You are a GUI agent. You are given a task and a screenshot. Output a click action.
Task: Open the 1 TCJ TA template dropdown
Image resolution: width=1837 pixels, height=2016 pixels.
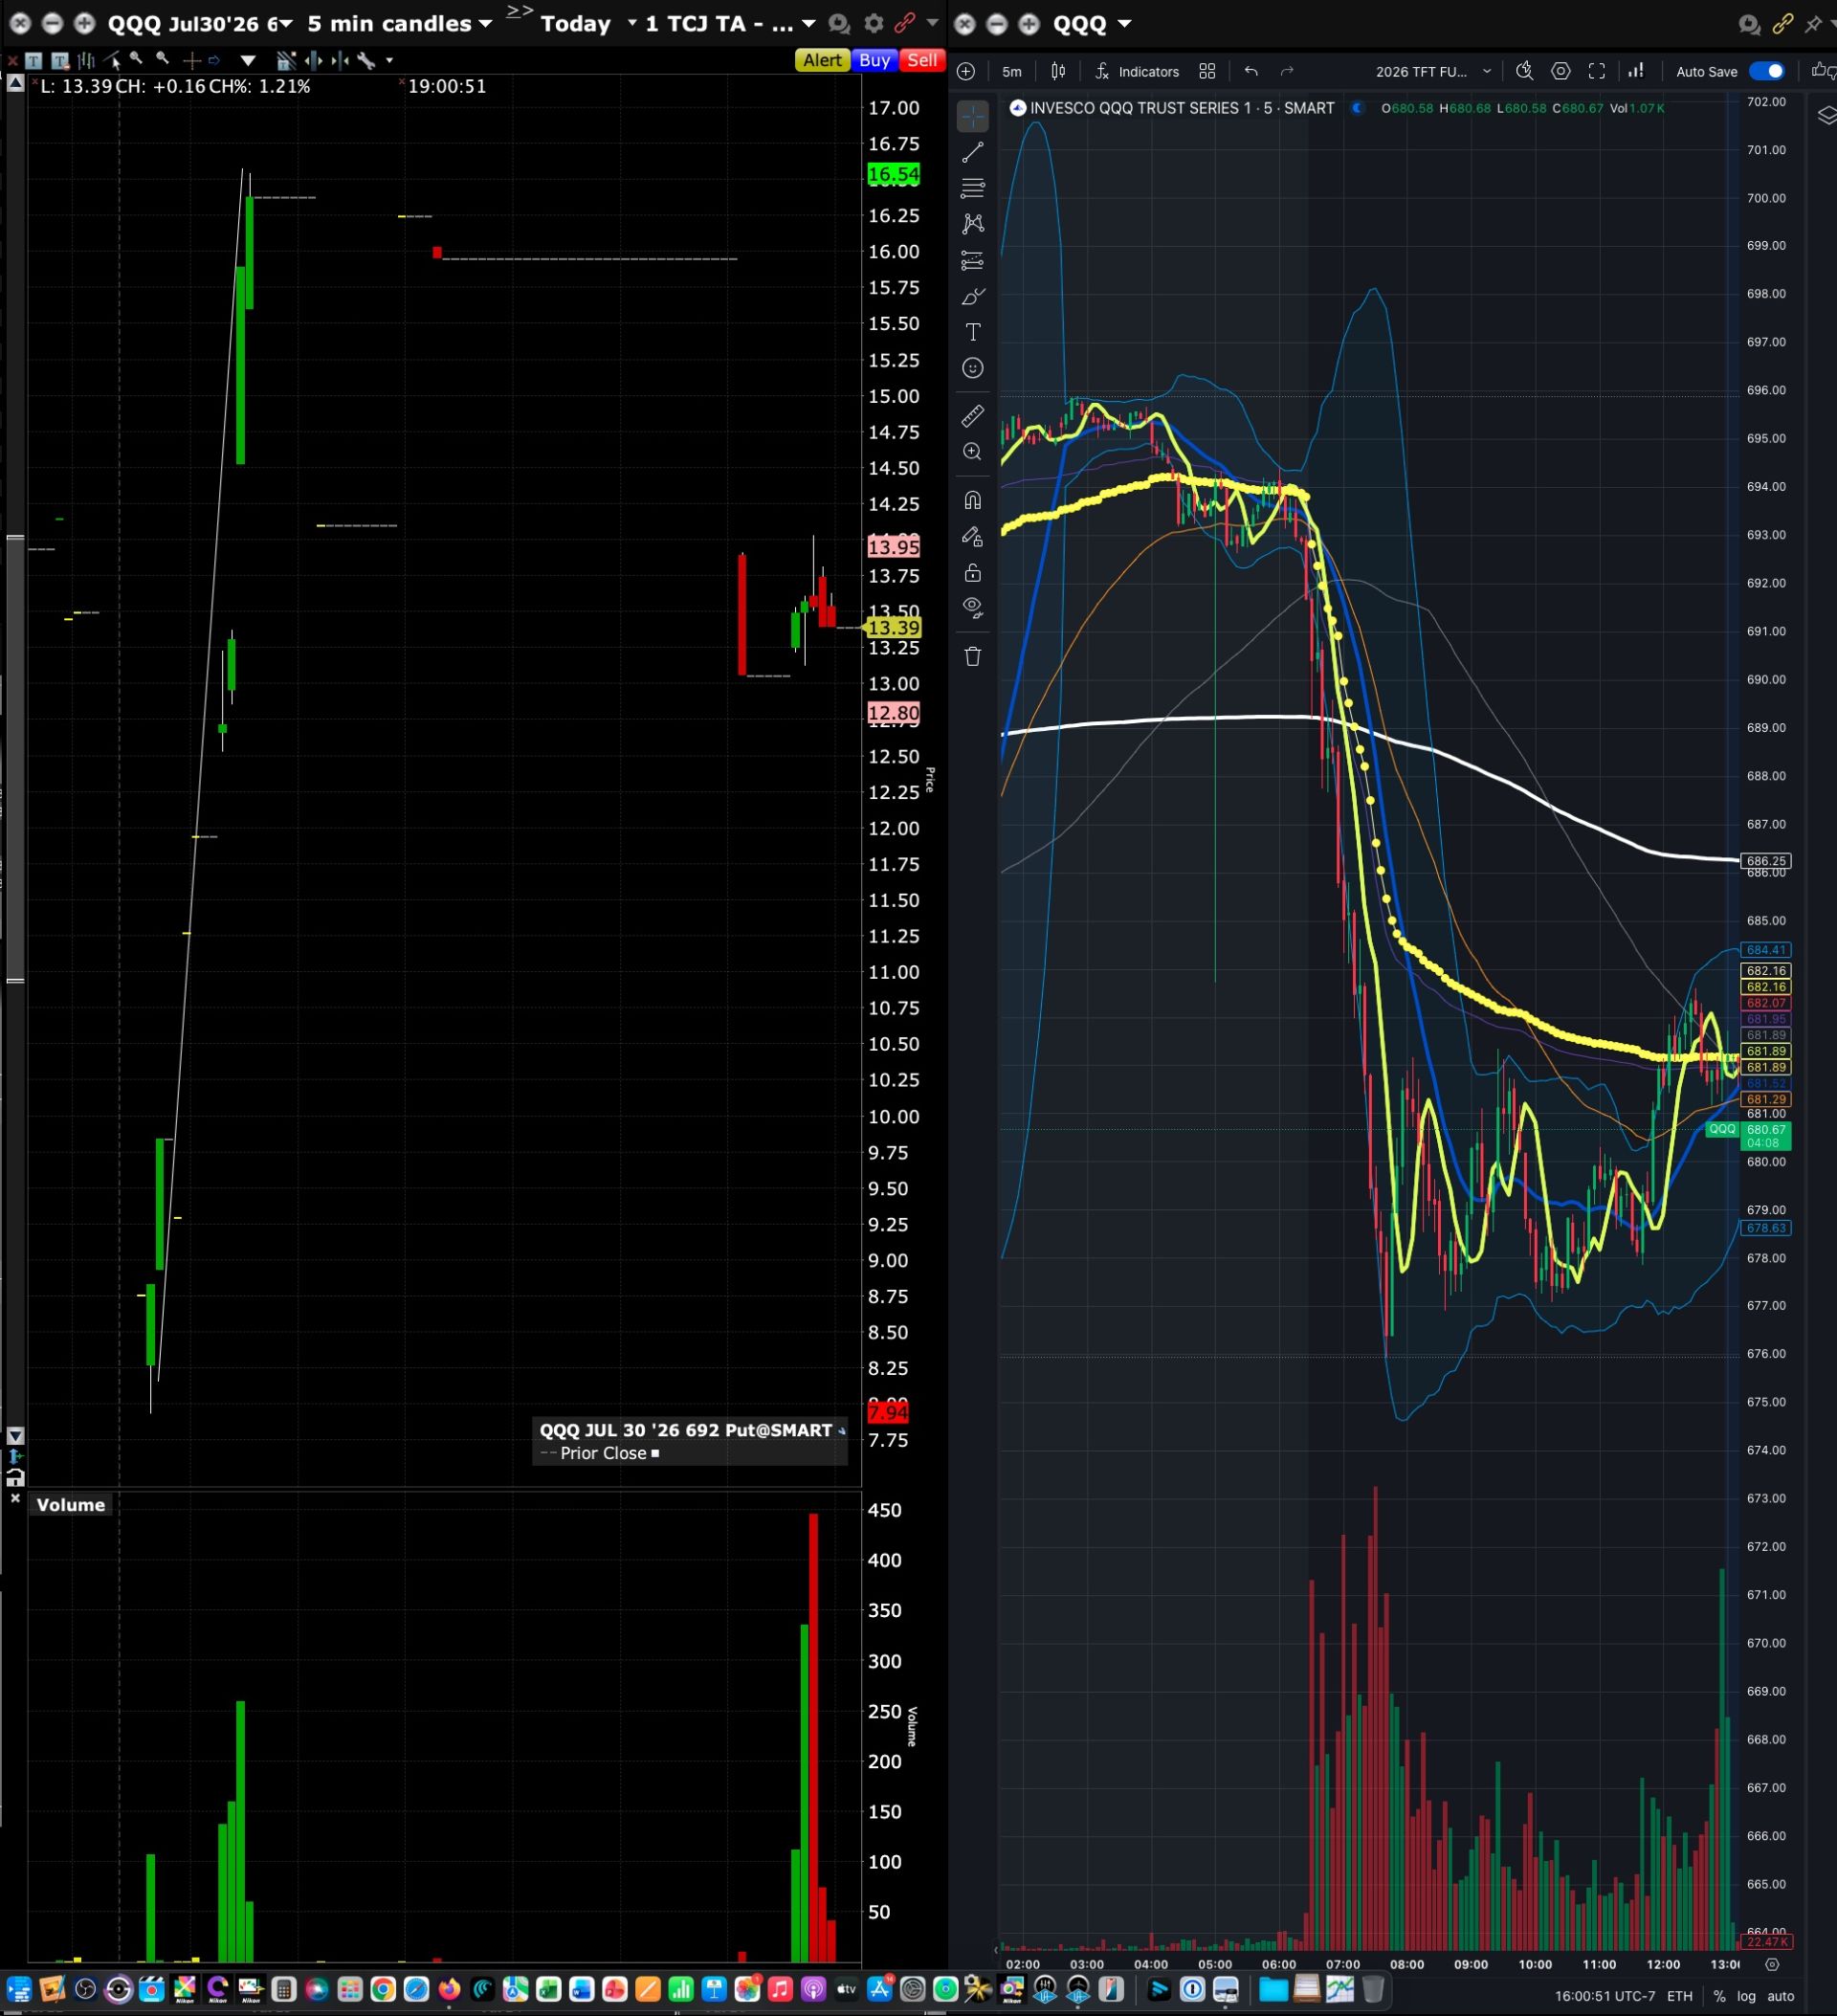click(x=730, y=24)
